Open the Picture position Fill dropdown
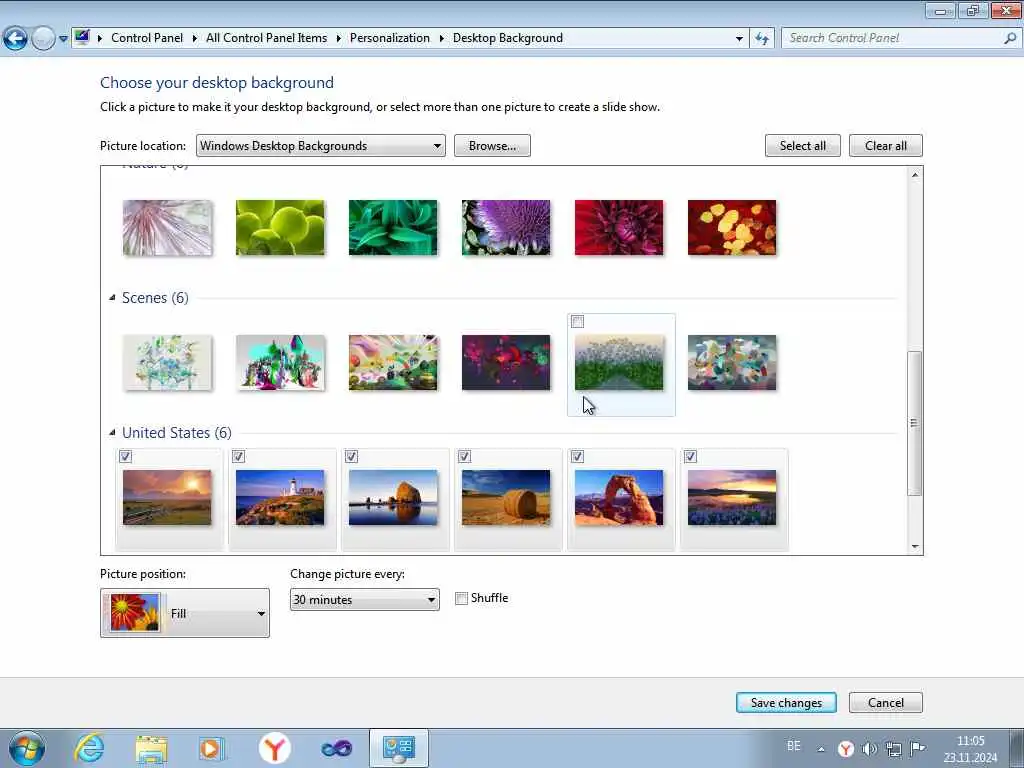The image size is (1024, 768). tap(185, 613)
